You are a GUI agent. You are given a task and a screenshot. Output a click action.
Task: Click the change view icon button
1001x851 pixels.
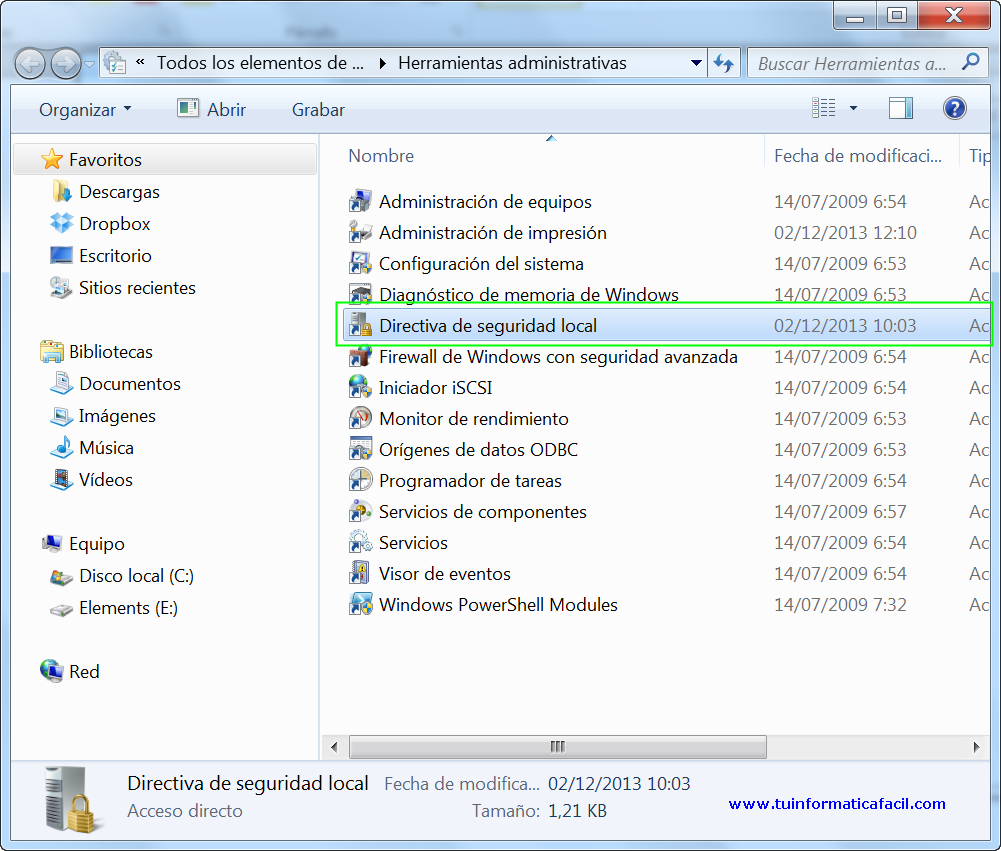click(x=824, y=109)
